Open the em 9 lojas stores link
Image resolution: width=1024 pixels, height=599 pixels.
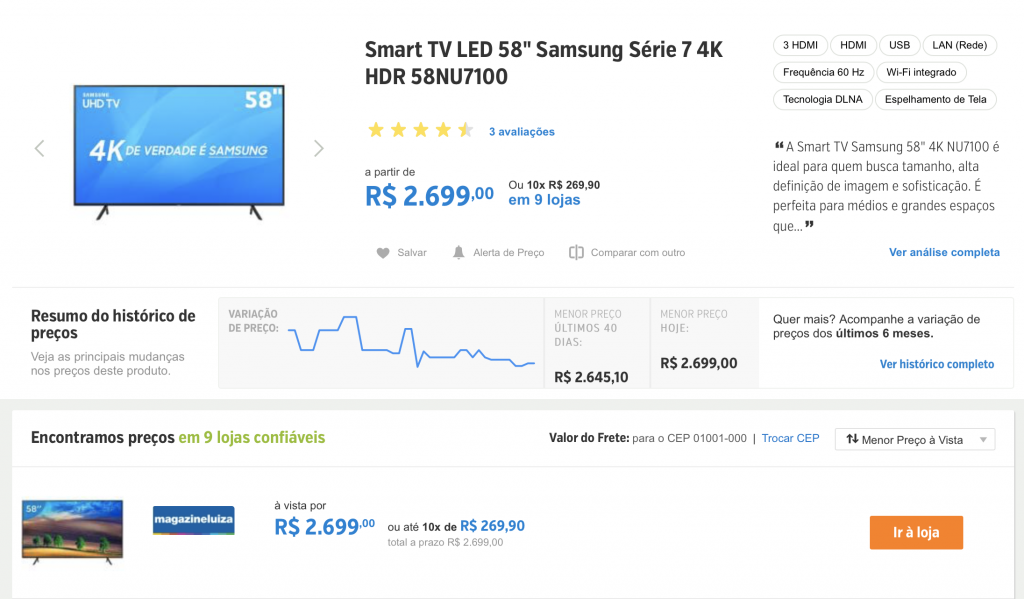tap(544, 200)
